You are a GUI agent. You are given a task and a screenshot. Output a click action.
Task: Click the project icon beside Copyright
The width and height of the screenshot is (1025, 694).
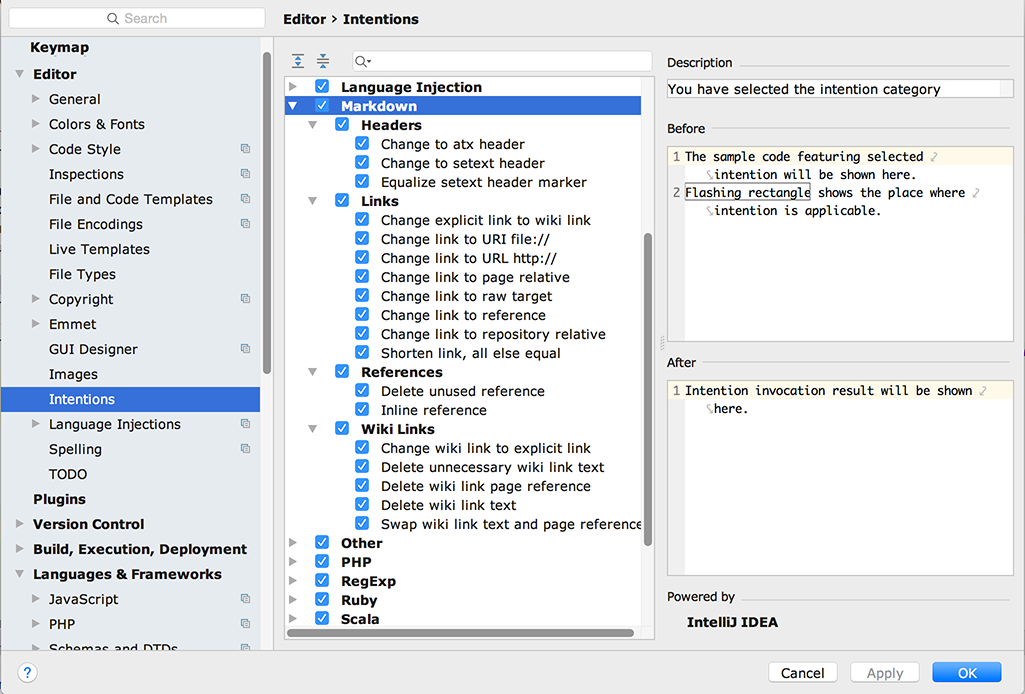pyautogui.click(x=245, y=299)
